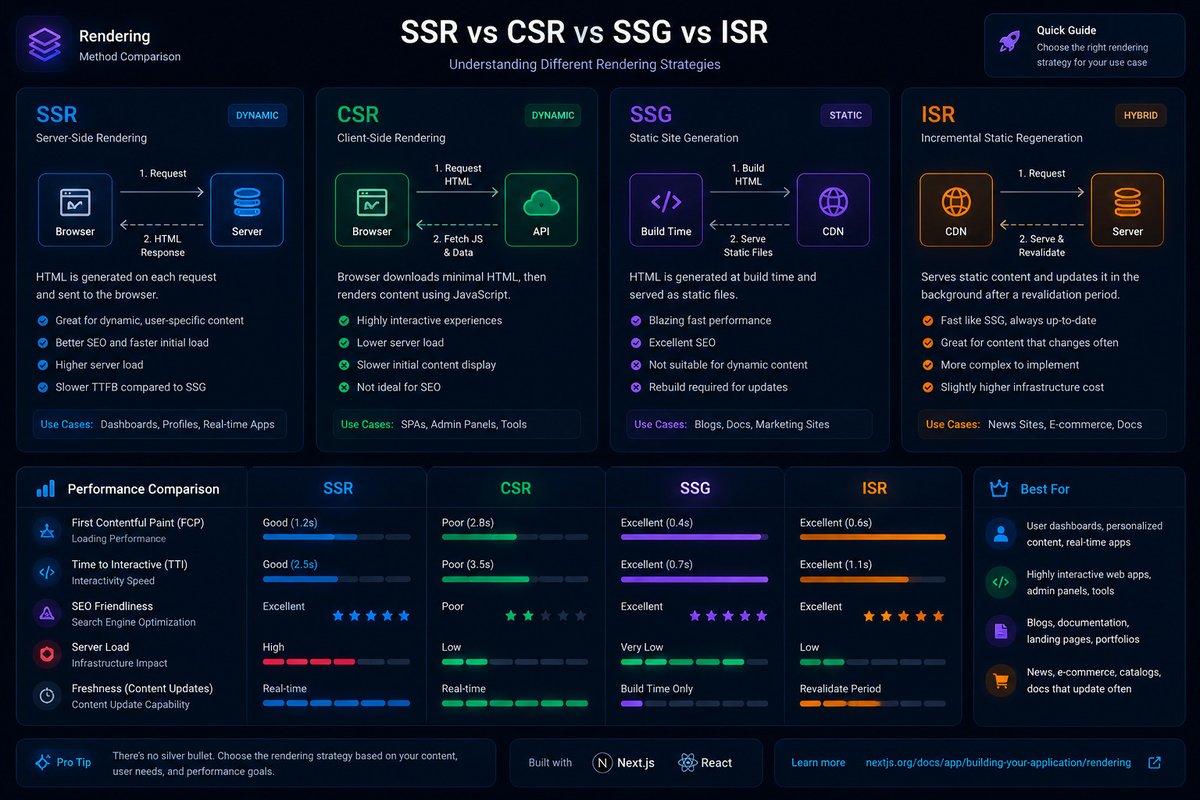Screen dimensions: 1200x800
Task: Open the nextjs.org rendering docs link
Action: [998, 763]
